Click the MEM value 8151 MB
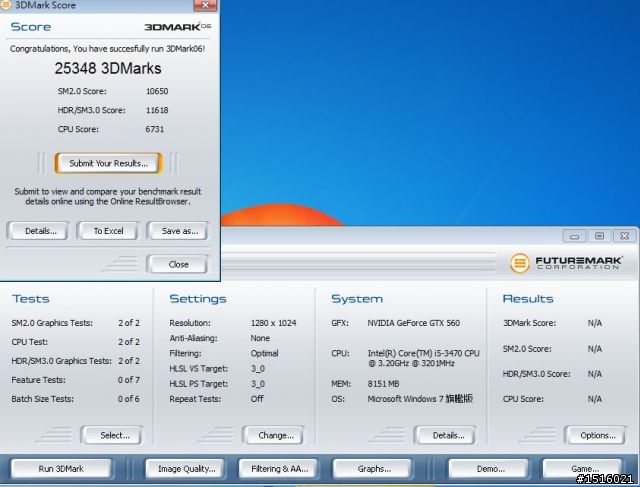Screen dimensions: 640x487 383,384
